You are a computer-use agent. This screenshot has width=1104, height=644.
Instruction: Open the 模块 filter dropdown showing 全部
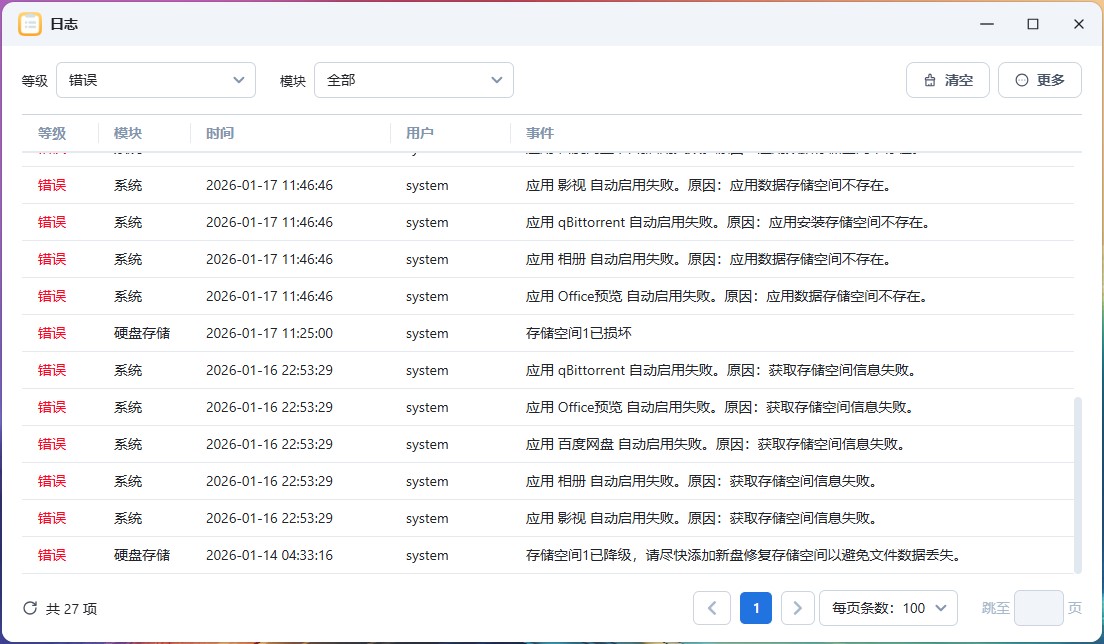click(413, 79)
